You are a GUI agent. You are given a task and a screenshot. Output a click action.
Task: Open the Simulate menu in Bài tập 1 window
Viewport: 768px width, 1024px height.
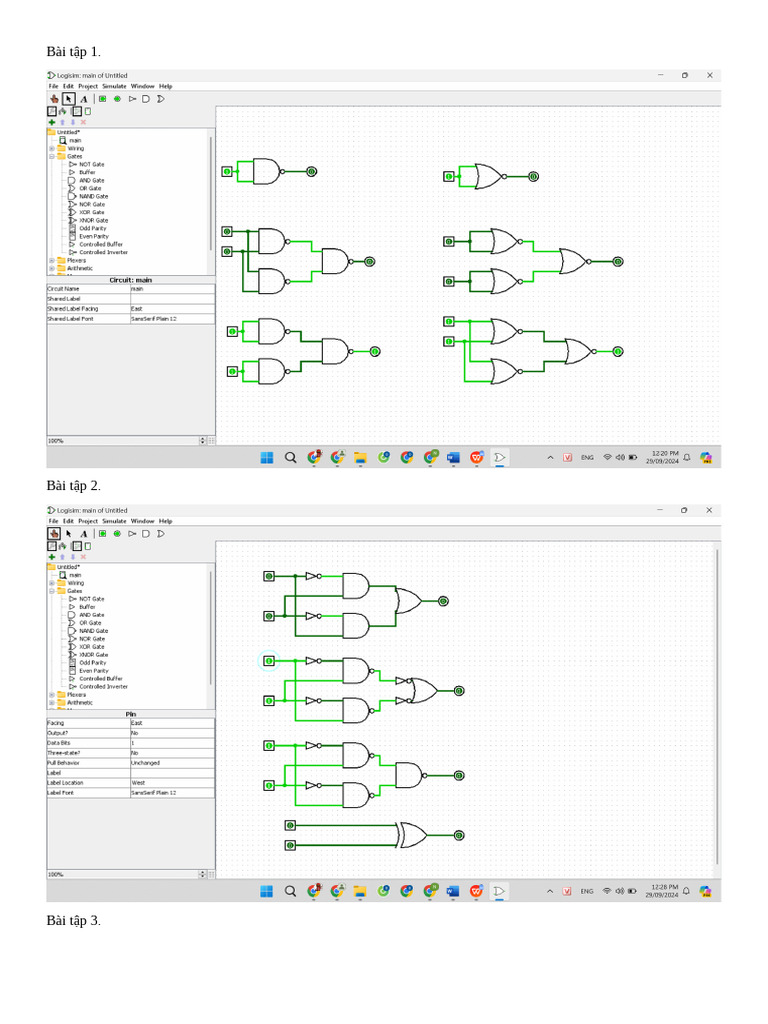(x=114, y=86)
